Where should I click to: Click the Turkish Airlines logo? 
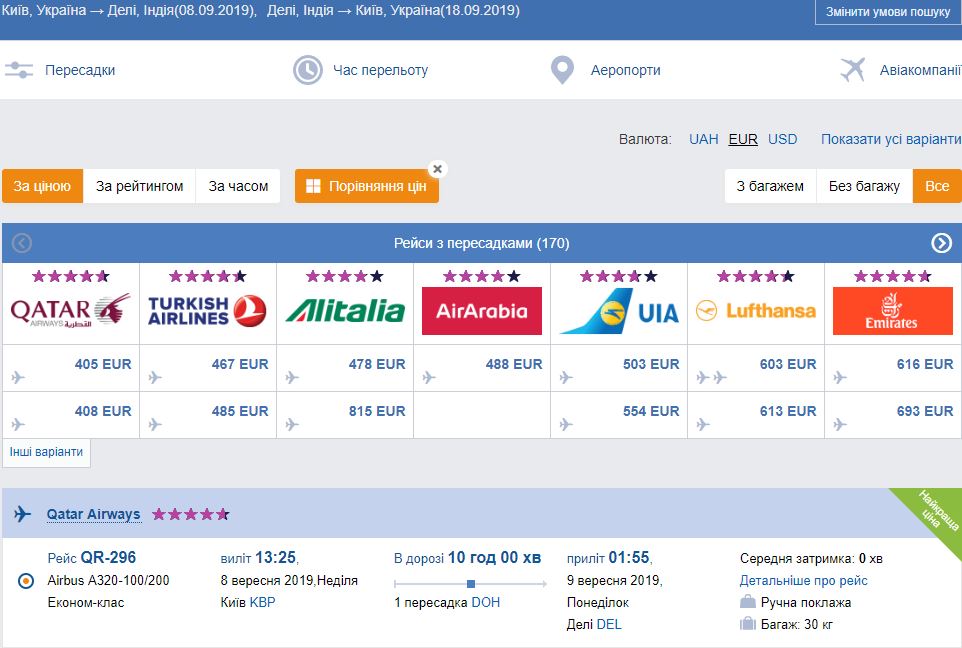207,310
